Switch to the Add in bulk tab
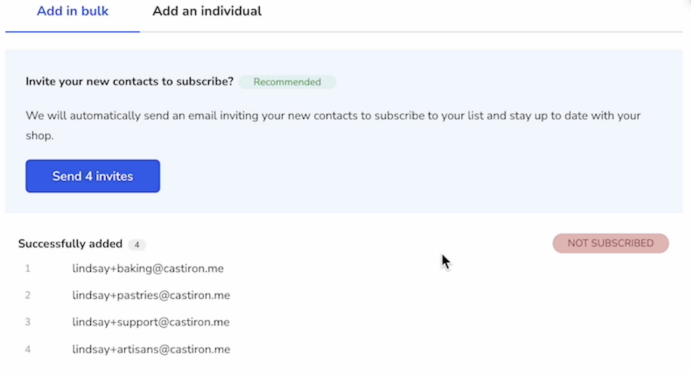Image resolution: width=691 pixels, height=375 pixels. pyautogui.click(x=72, y=11)
